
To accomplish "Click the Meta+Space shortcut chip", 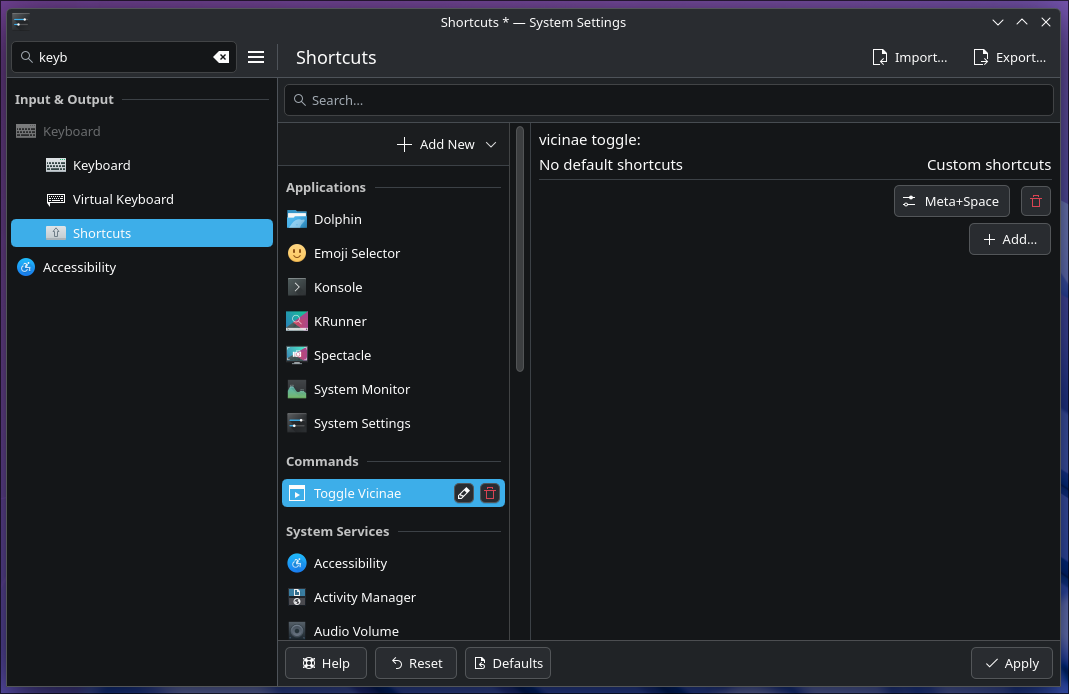I will point(951,200).
